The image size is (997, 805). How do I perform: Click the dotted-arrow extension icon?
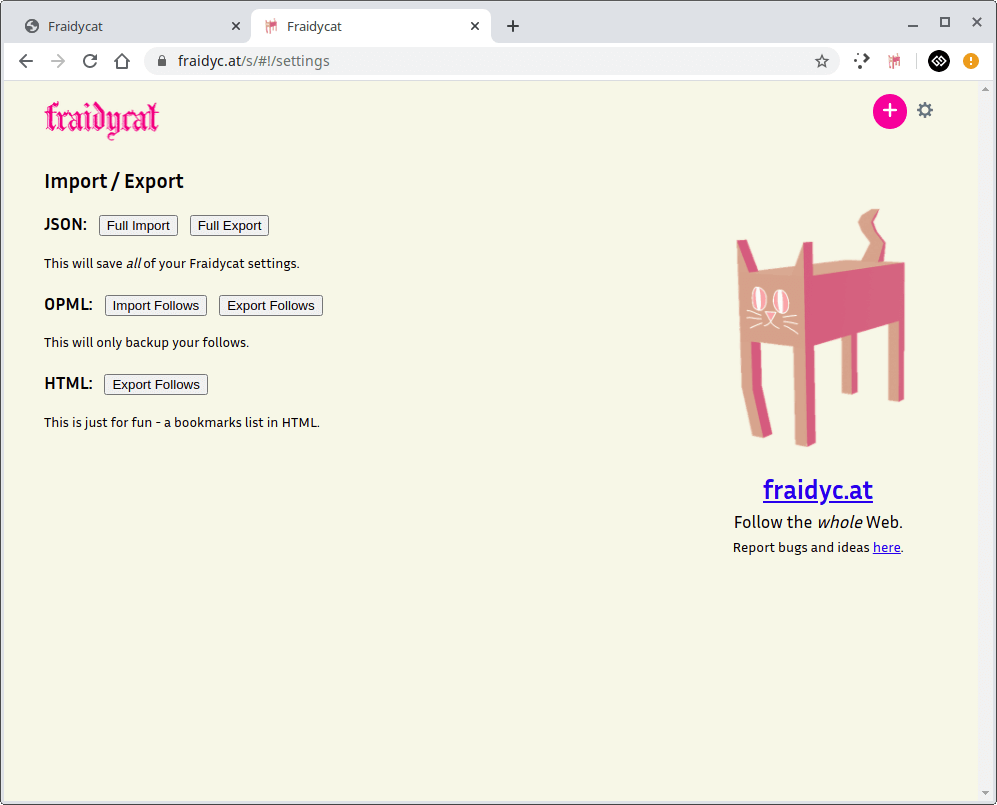[862, 61]
